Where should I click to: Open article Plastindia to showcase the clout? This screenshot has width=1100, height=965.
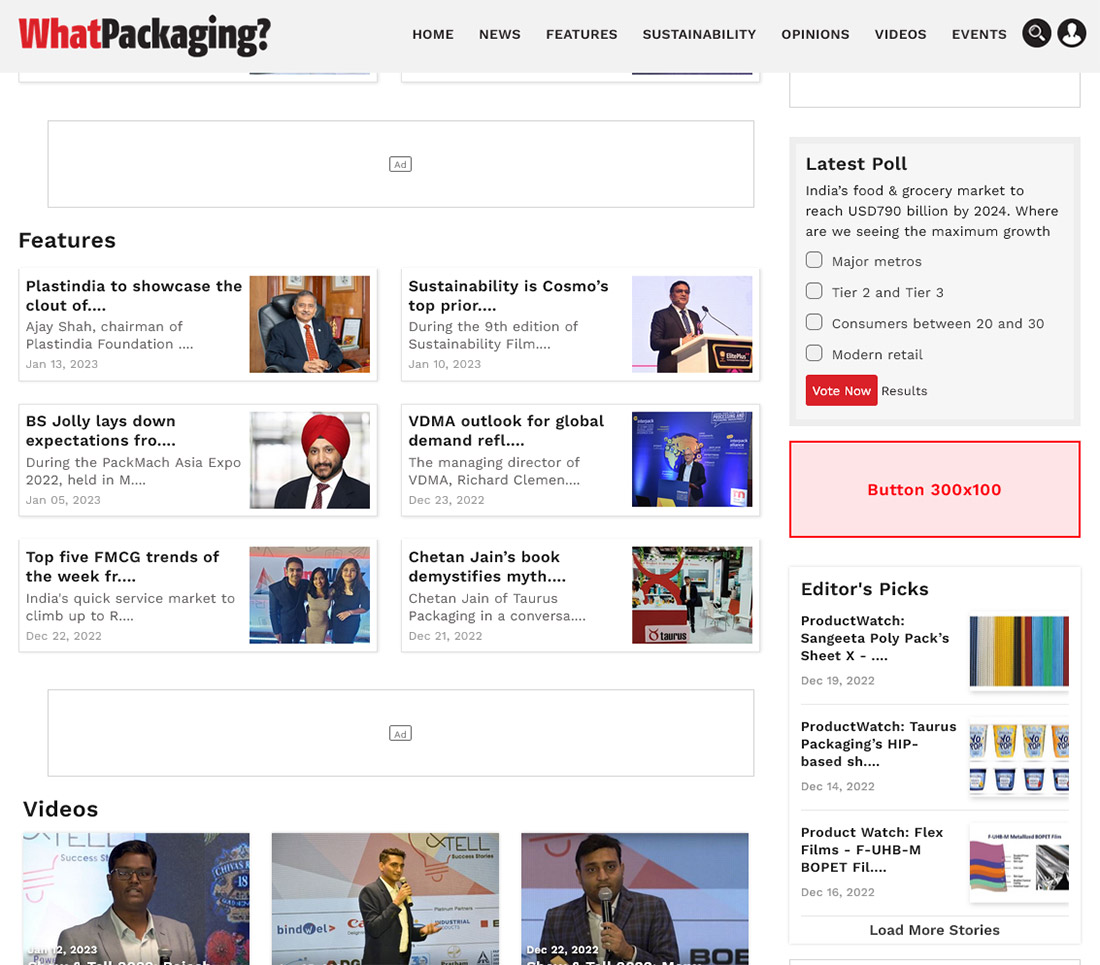134,295
